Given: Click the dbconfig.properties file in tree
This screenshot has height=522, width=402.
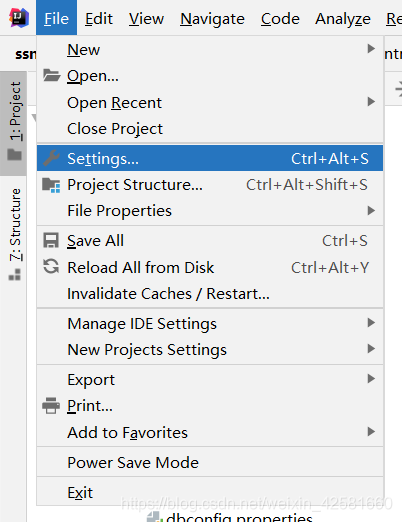Looking at the screenshot, I should click(x=239, y=518).
